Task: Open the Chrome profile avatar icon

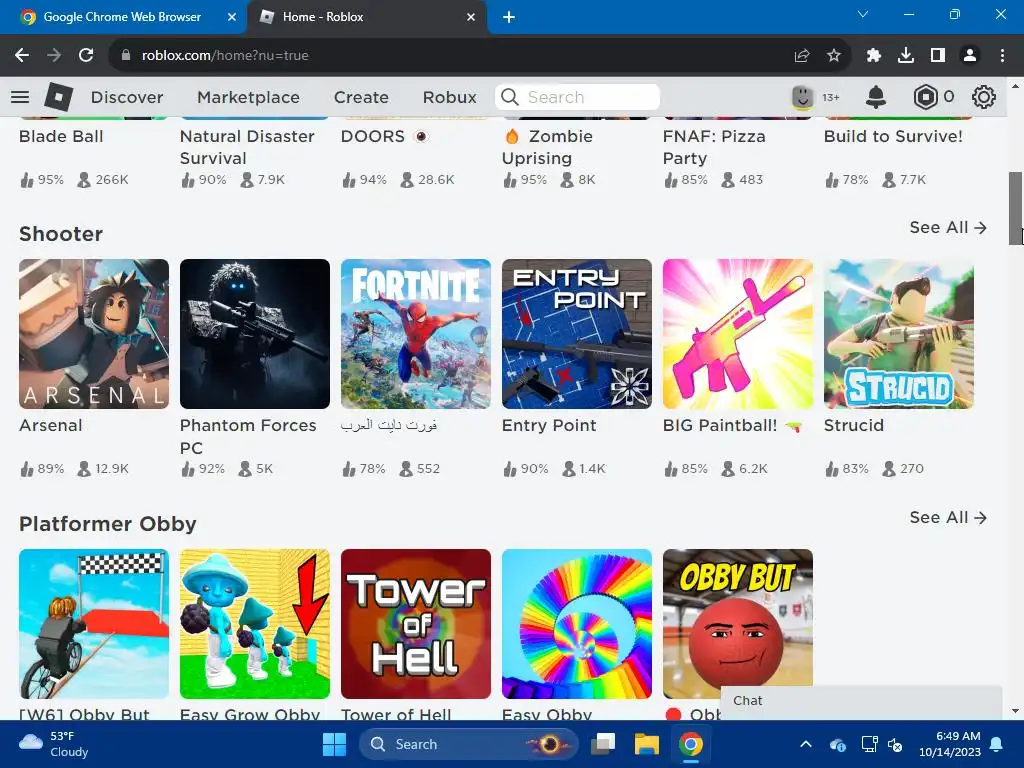Action: tap(970, 56)
